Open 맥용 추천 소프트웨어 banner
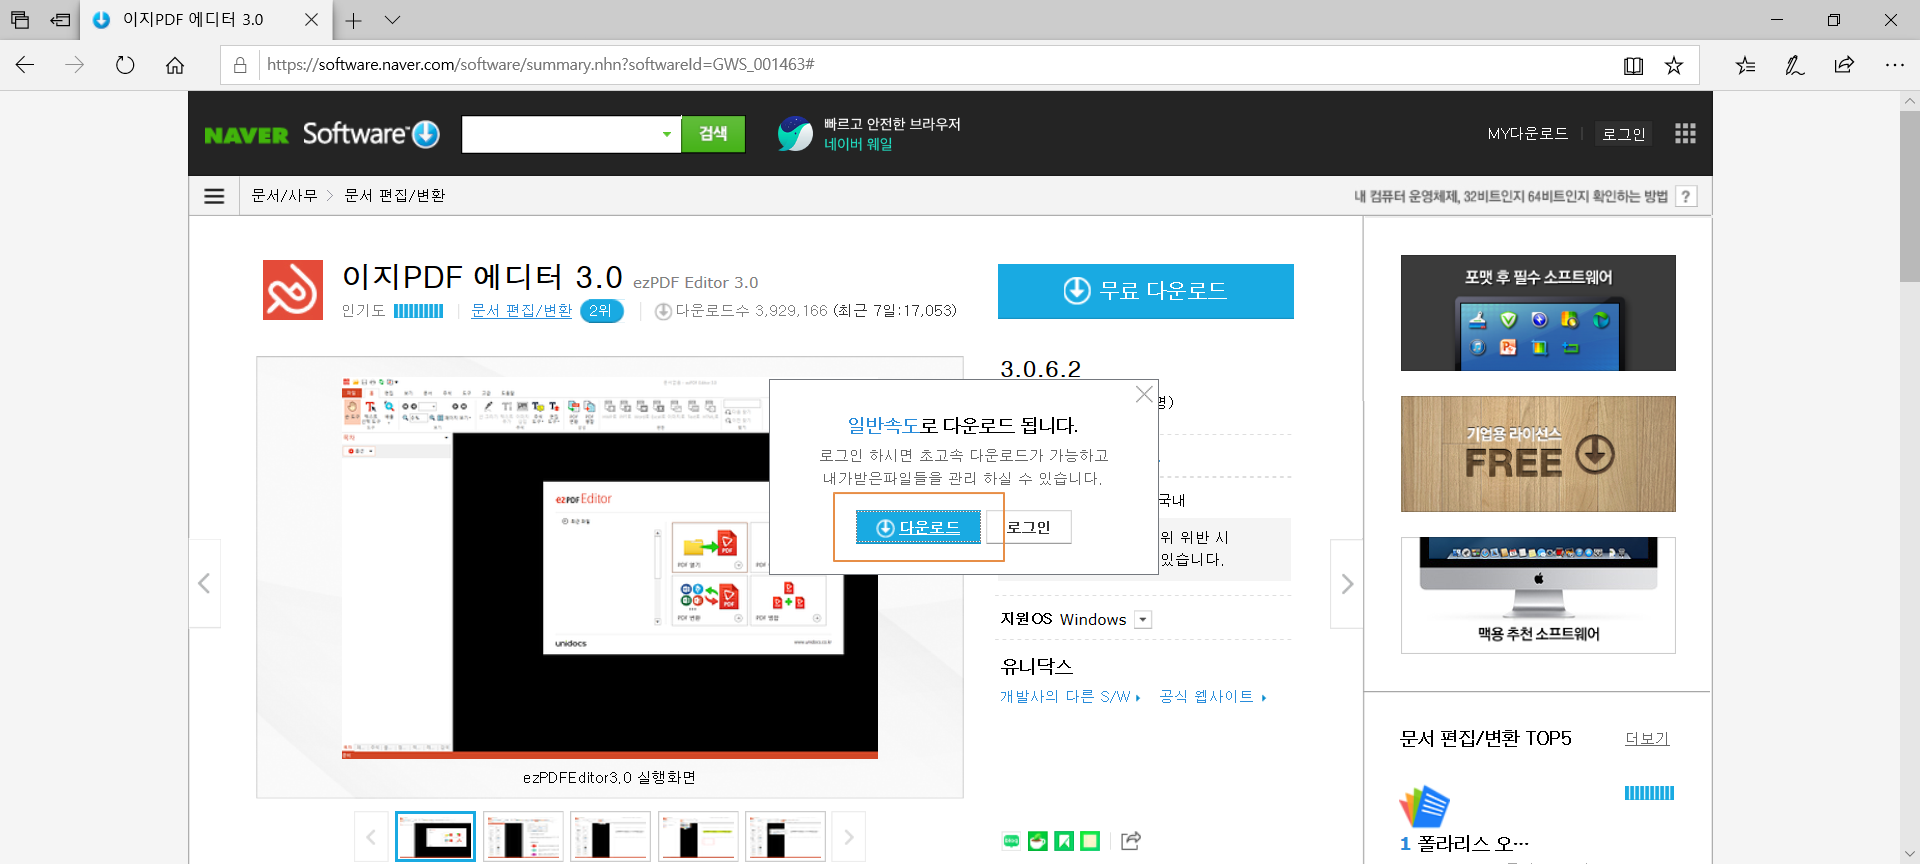 click(x=1538, y=595)
